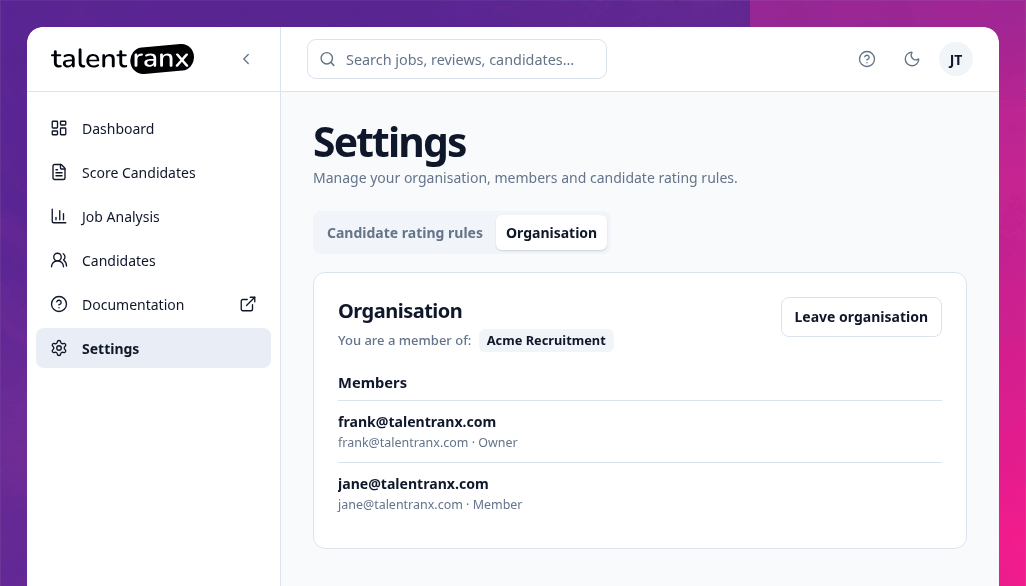1026x586 pixels.
Task: Click the Documentation question circle icon
Action: coord(59,304)
